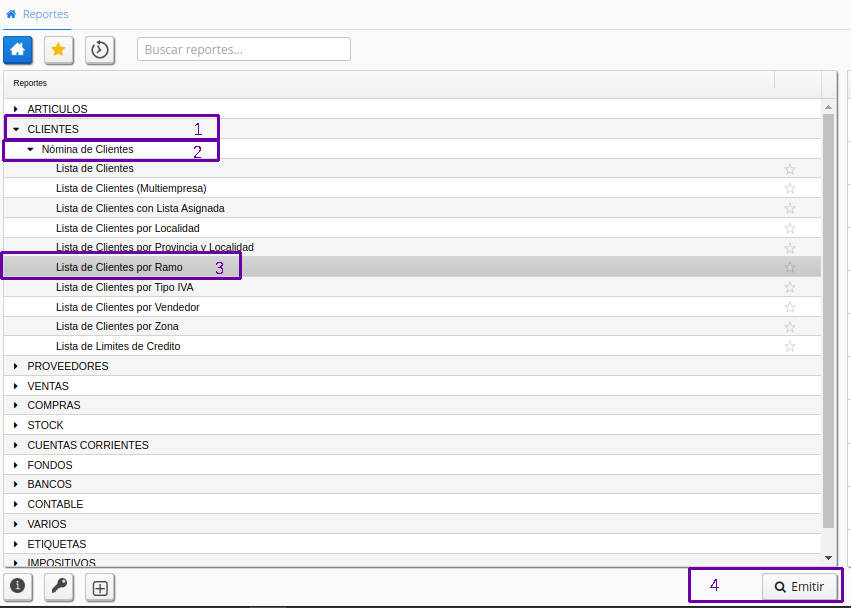The image size is (851, 608).
Task: Click the info icon button
Action: 18,587
